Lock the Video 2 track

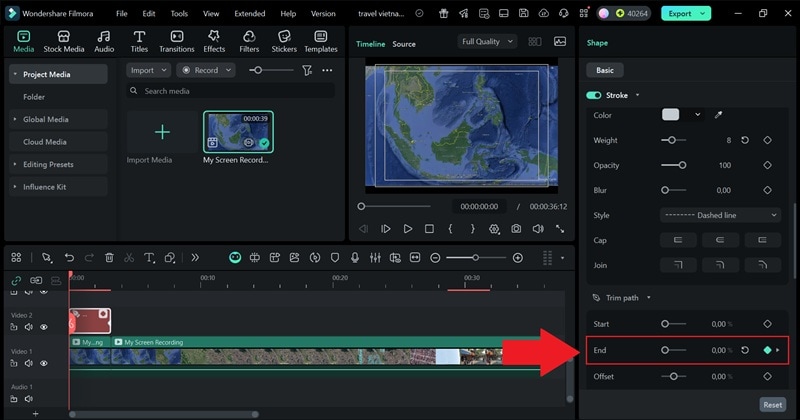pos(14,327)
